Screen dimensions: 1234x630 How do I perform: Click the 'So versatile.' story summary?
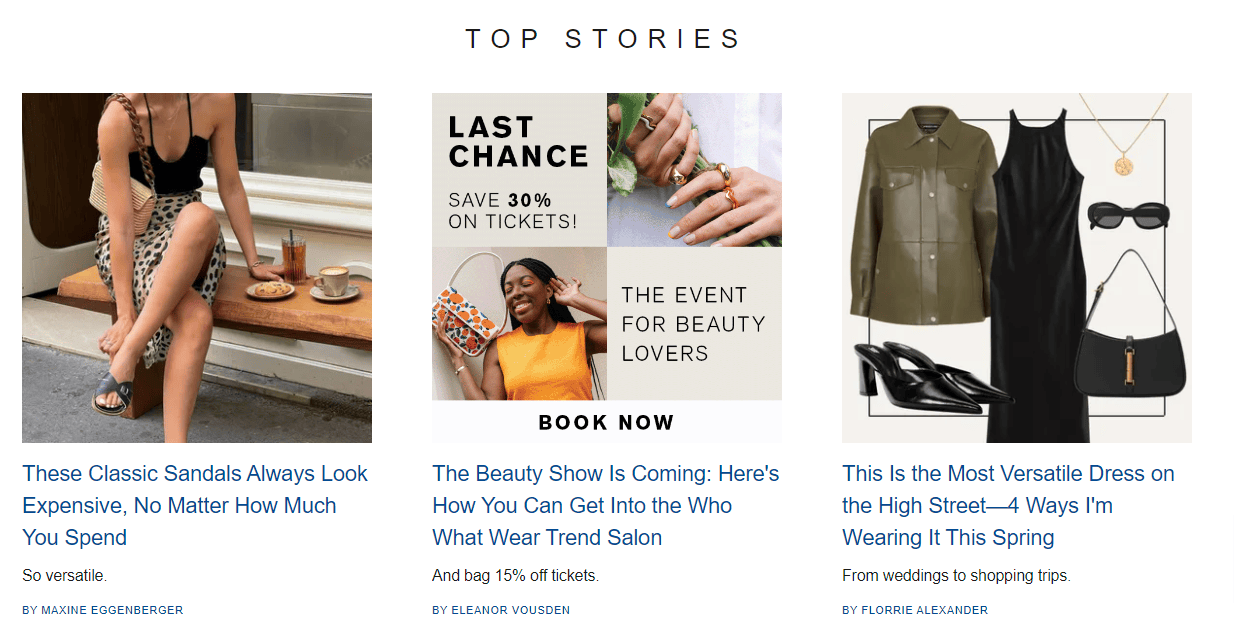(x=64, y=575)
